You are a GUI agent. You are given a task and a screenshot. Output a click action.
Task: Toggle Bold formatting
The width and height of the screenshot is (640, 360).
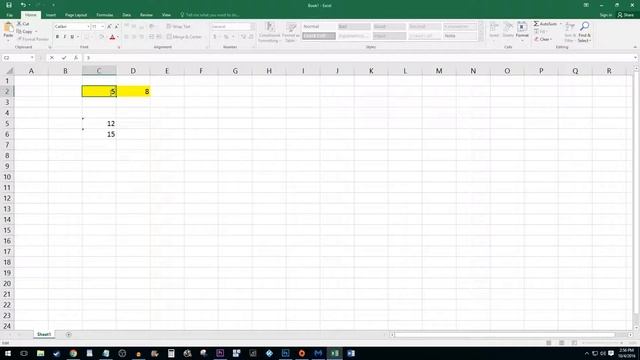tap(57, 37)
